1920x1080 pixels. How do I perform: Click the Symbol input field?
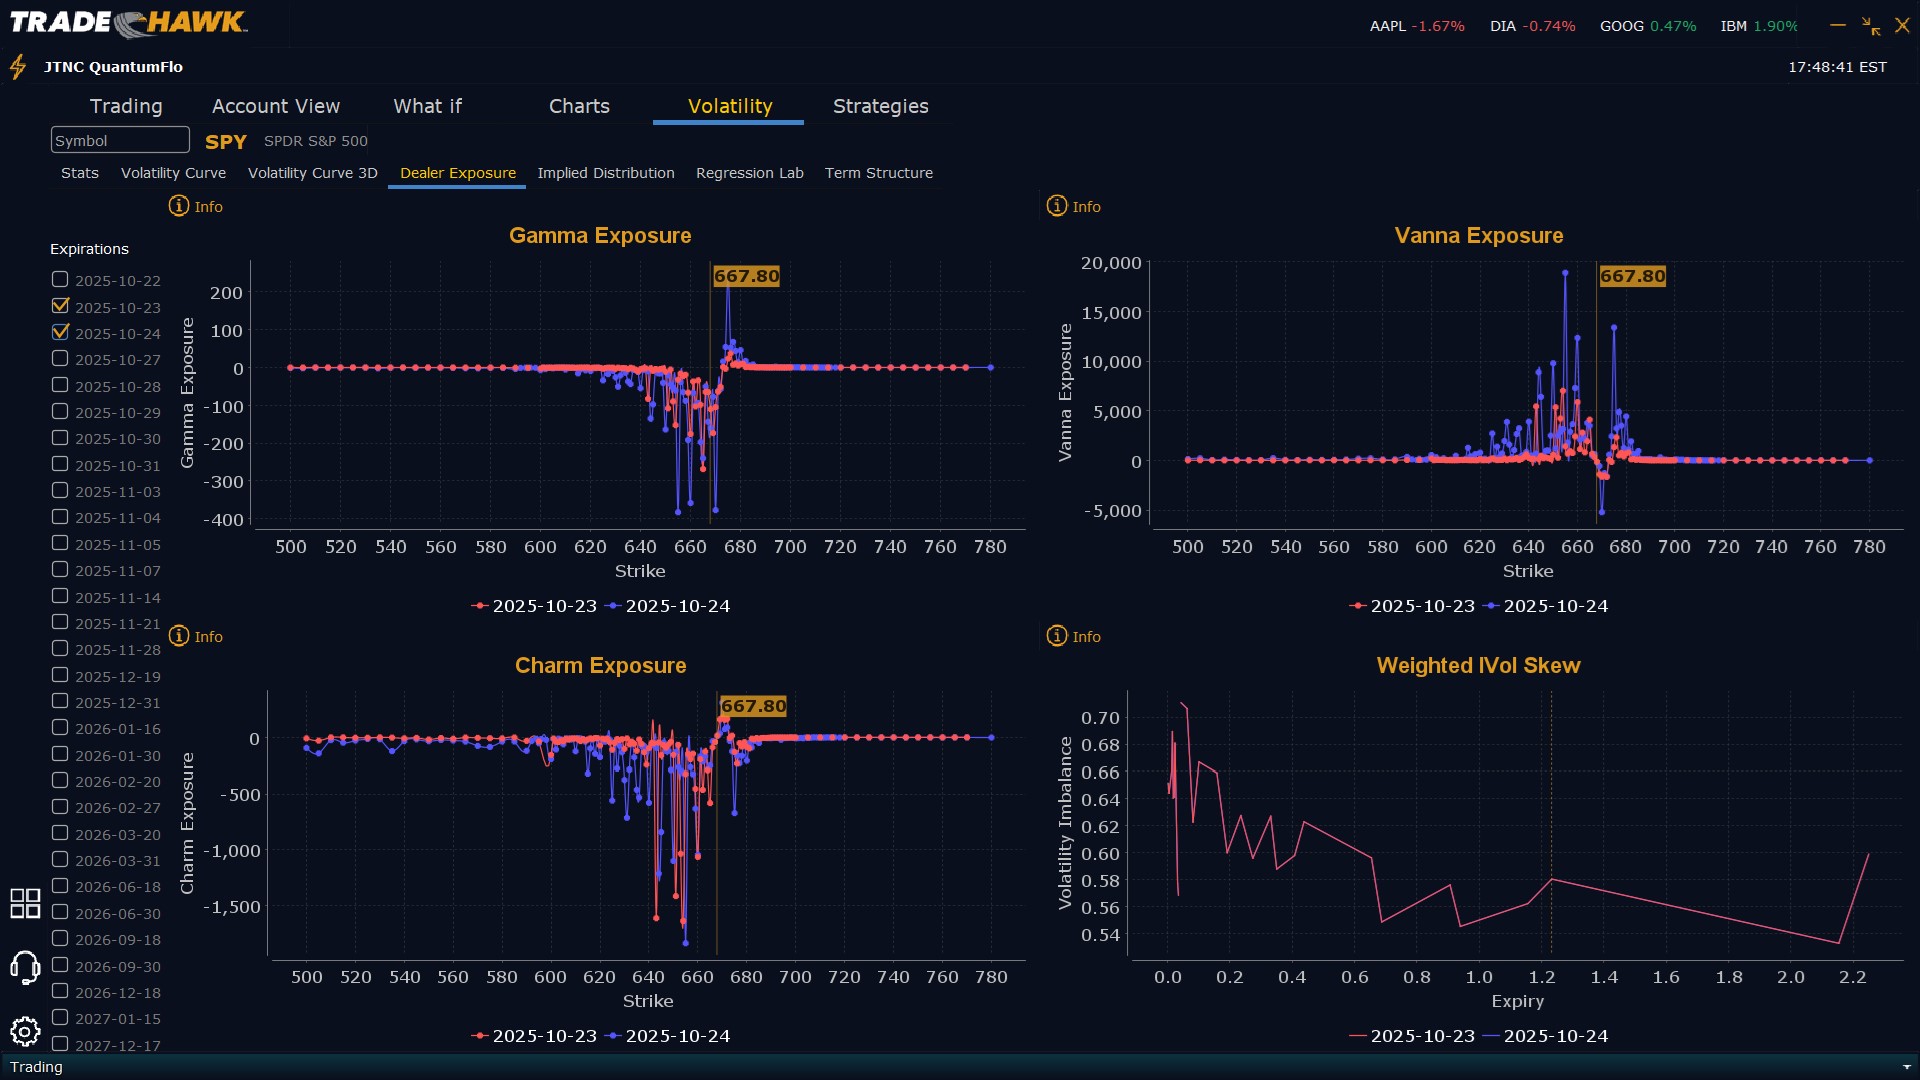pos(120,140)
